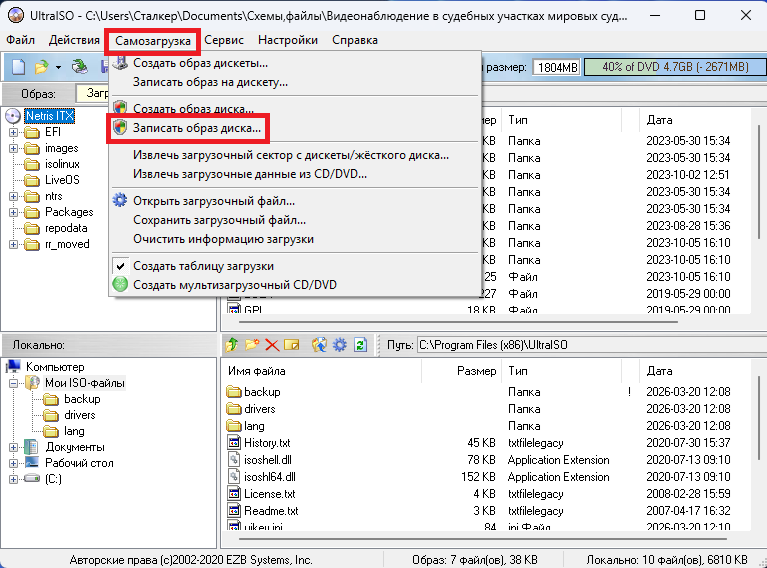Expand the Packages folder node
The width and height of the screenshot is (767, 568).
13,212
